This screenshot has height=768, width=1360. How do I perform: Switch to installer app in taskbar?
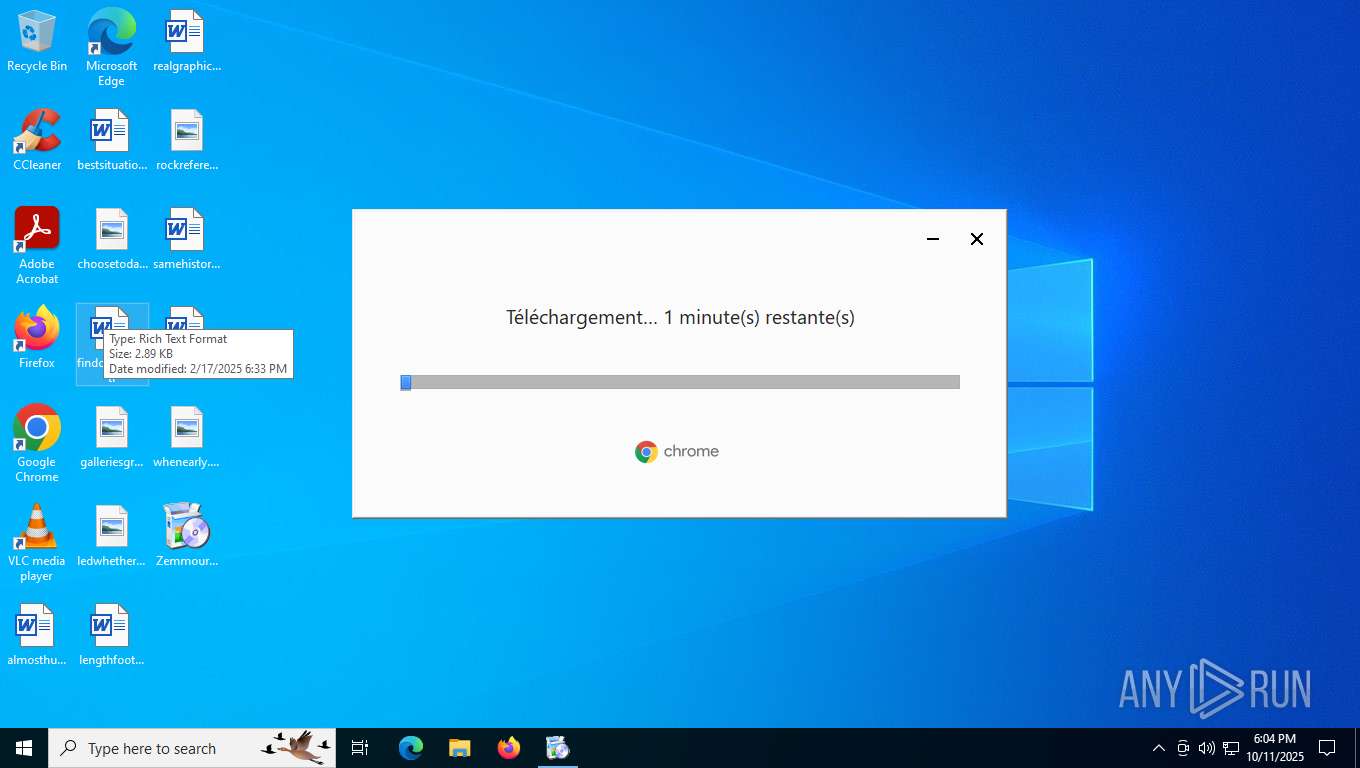tap(557, 748)
